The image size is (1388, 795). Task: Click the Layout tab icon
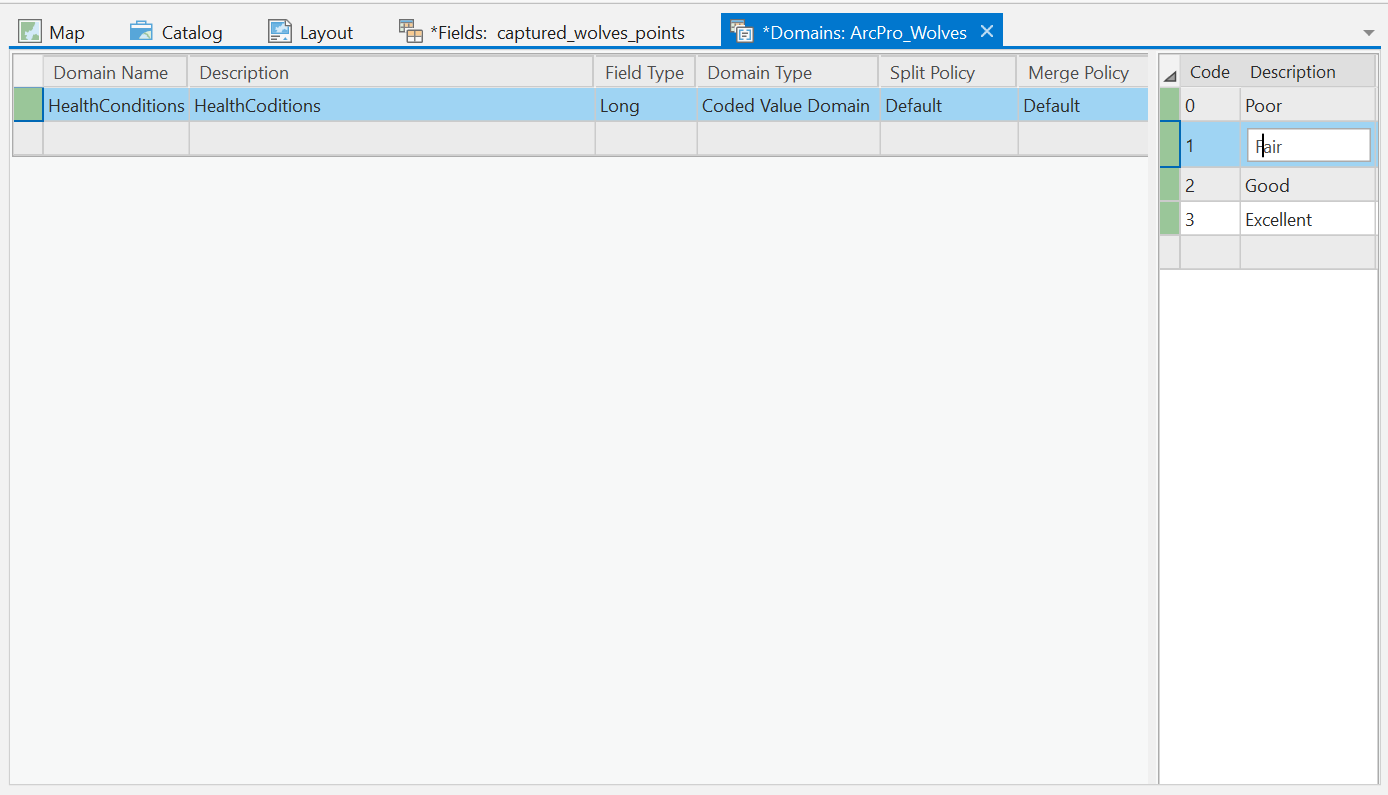click(x=280, y=32)
